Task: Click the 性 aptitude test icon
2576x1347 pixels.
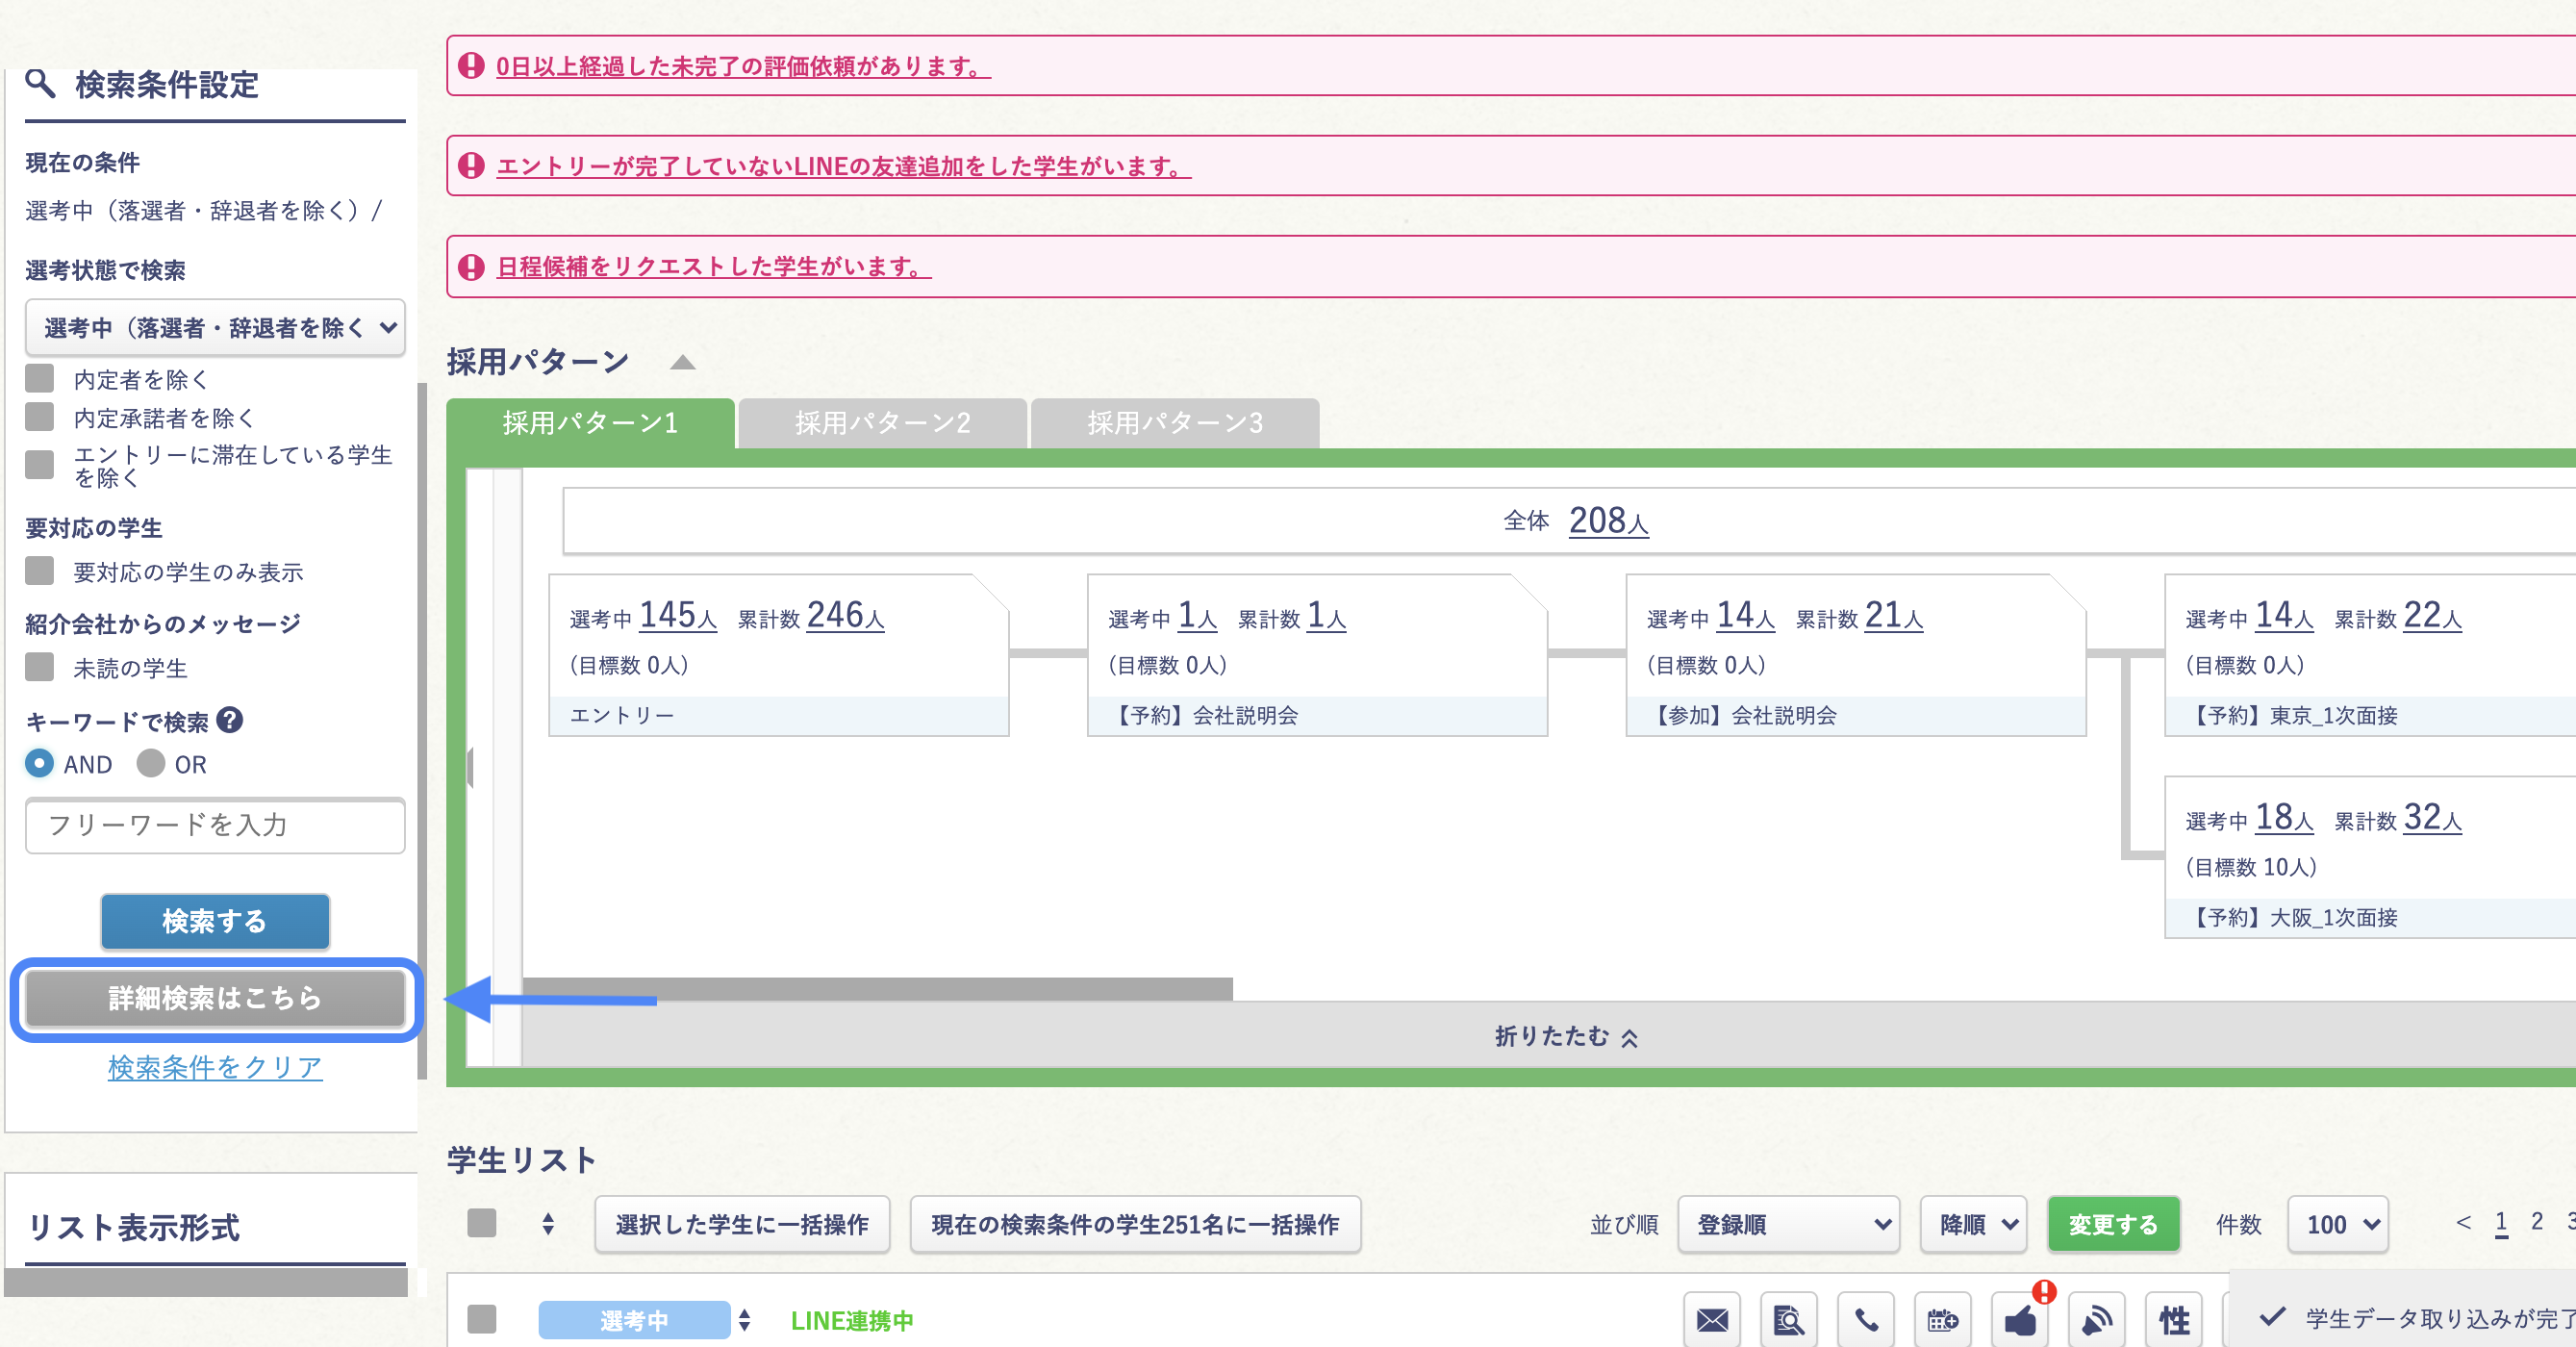Action: tap(2174, 1320)
